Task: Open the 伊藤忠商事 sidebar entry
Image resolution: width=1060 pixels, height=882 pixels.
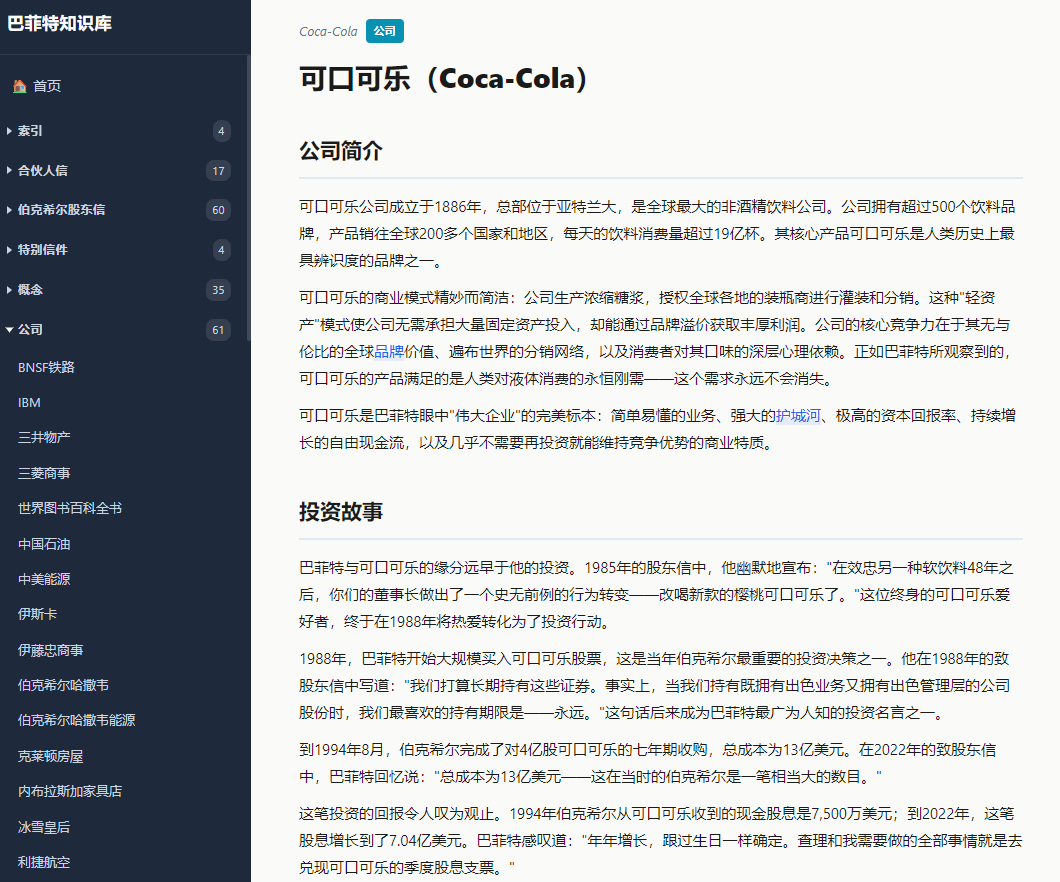Action: [x=50, y=650]
